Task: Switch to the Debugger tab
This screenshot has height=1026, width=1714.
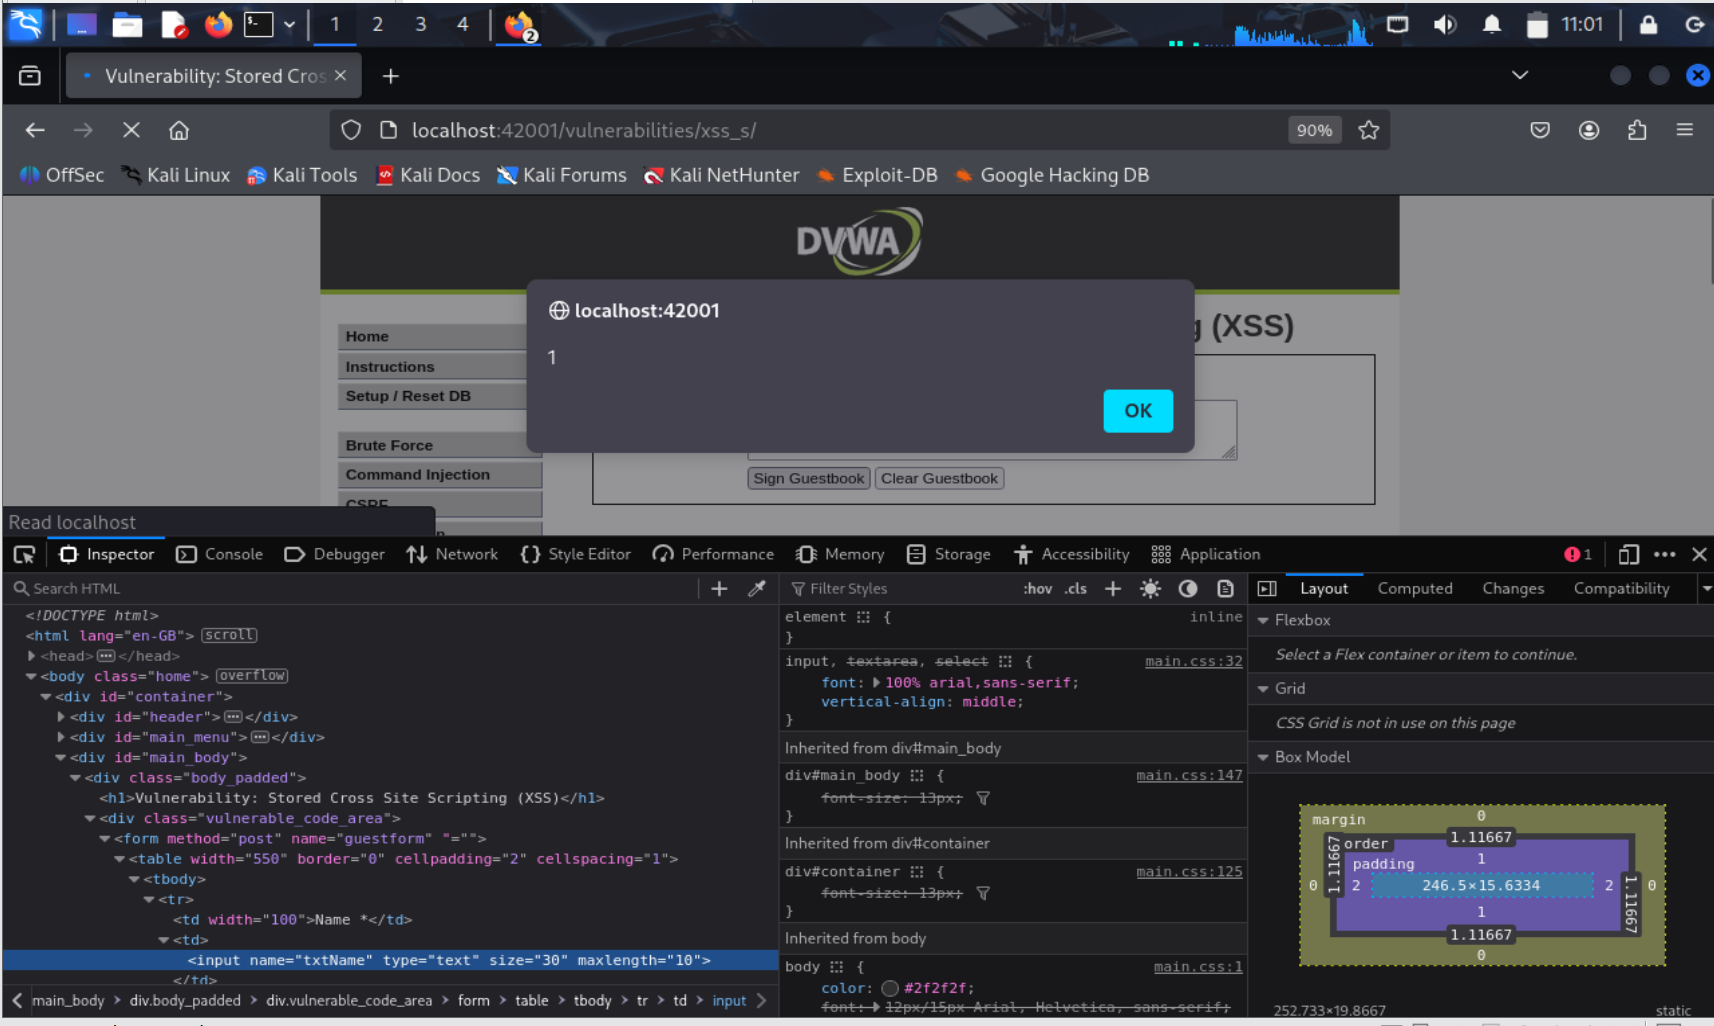Action: pyautogui.click(x=335, y=554)
